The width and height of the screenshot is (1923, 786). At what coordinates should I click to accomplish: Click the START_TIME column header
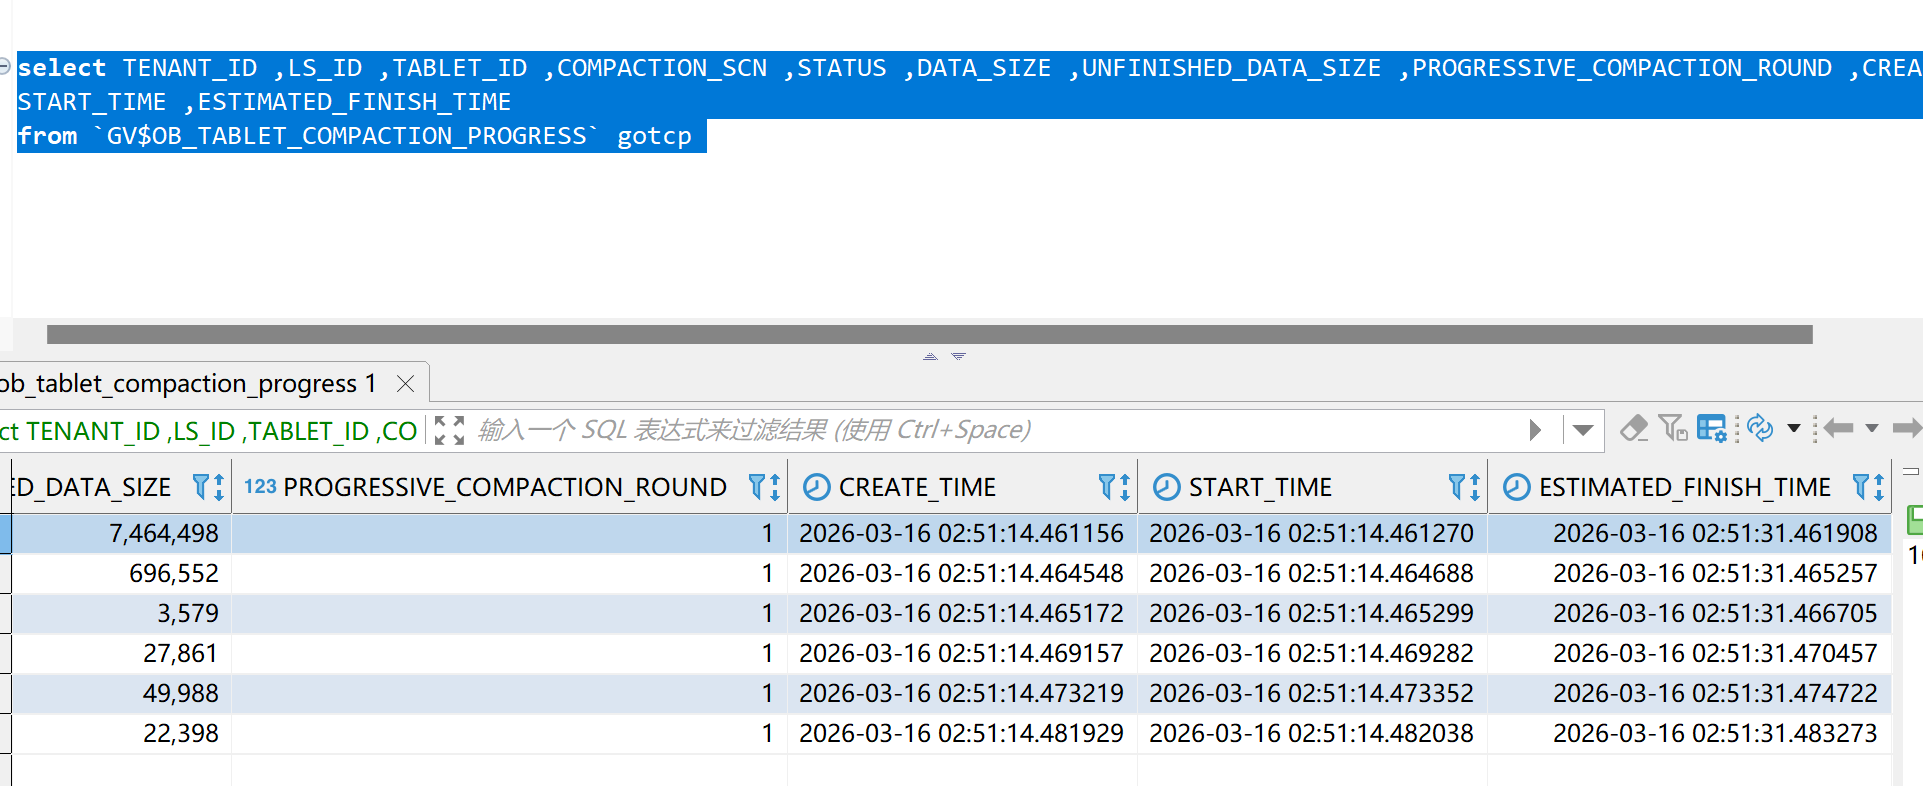[1260, 487]
